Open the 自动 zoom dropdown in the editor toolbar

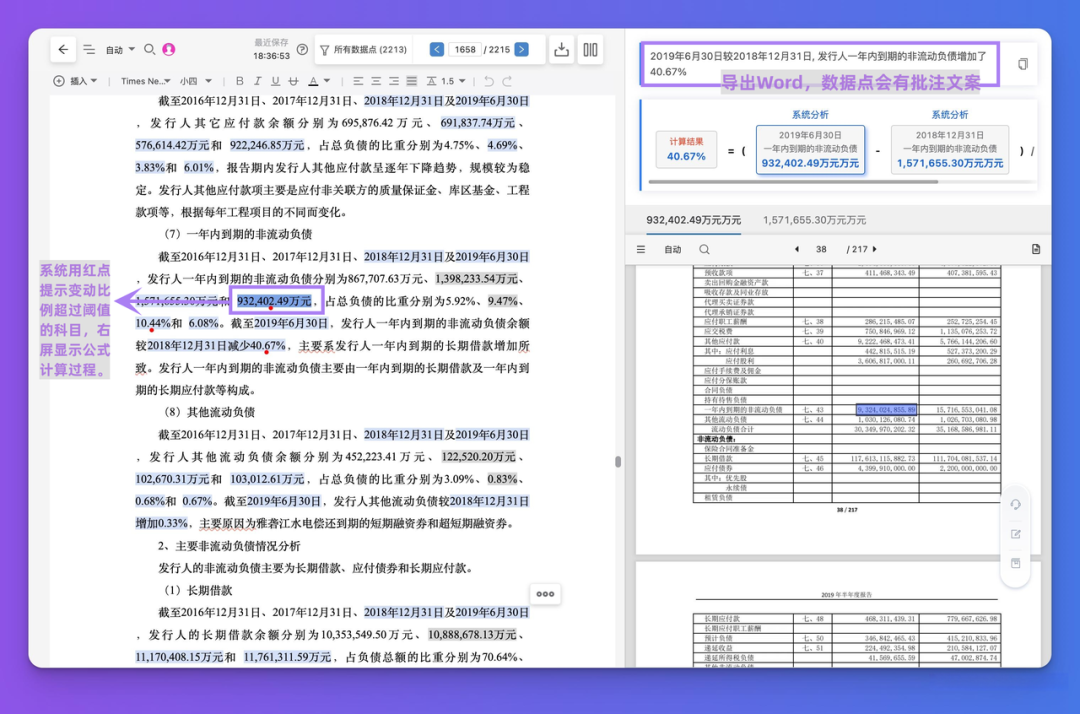pyautogui.click(x=120, y=50)
